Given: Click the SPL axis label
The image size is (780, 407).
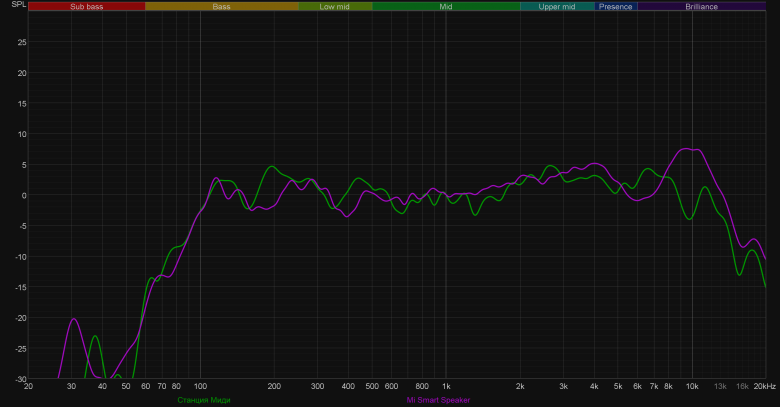Looking at the screenshot, I should pyautogui.click(x=18, y=4).
